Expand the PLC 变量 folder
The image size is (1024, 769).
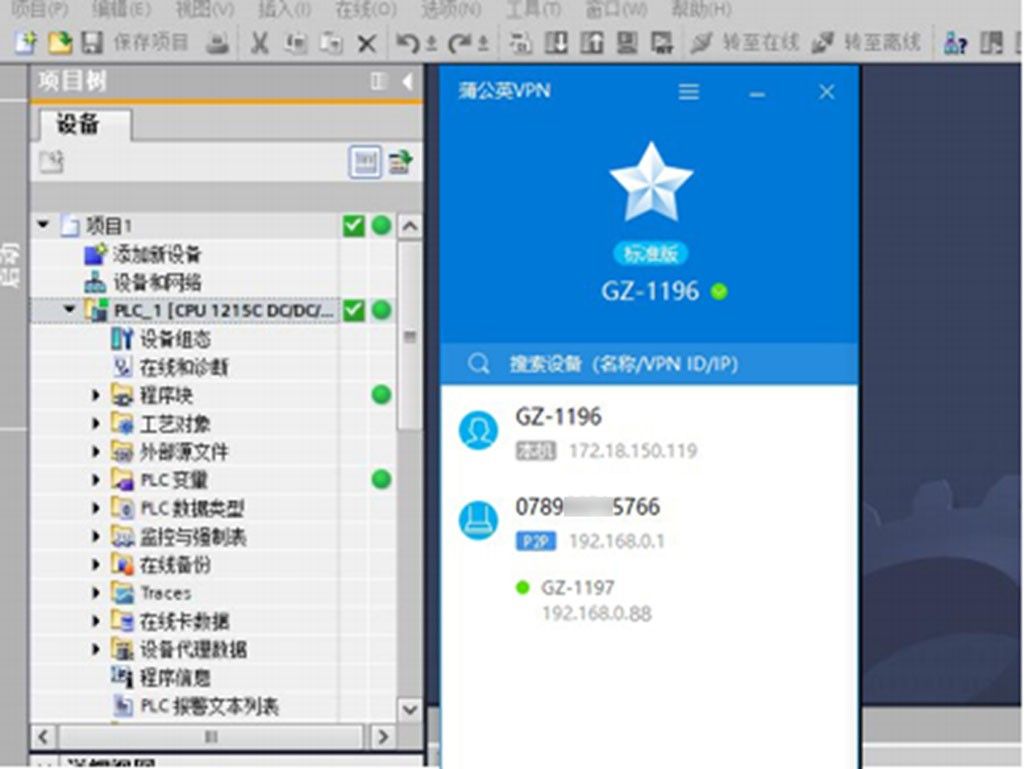point(96,480)
